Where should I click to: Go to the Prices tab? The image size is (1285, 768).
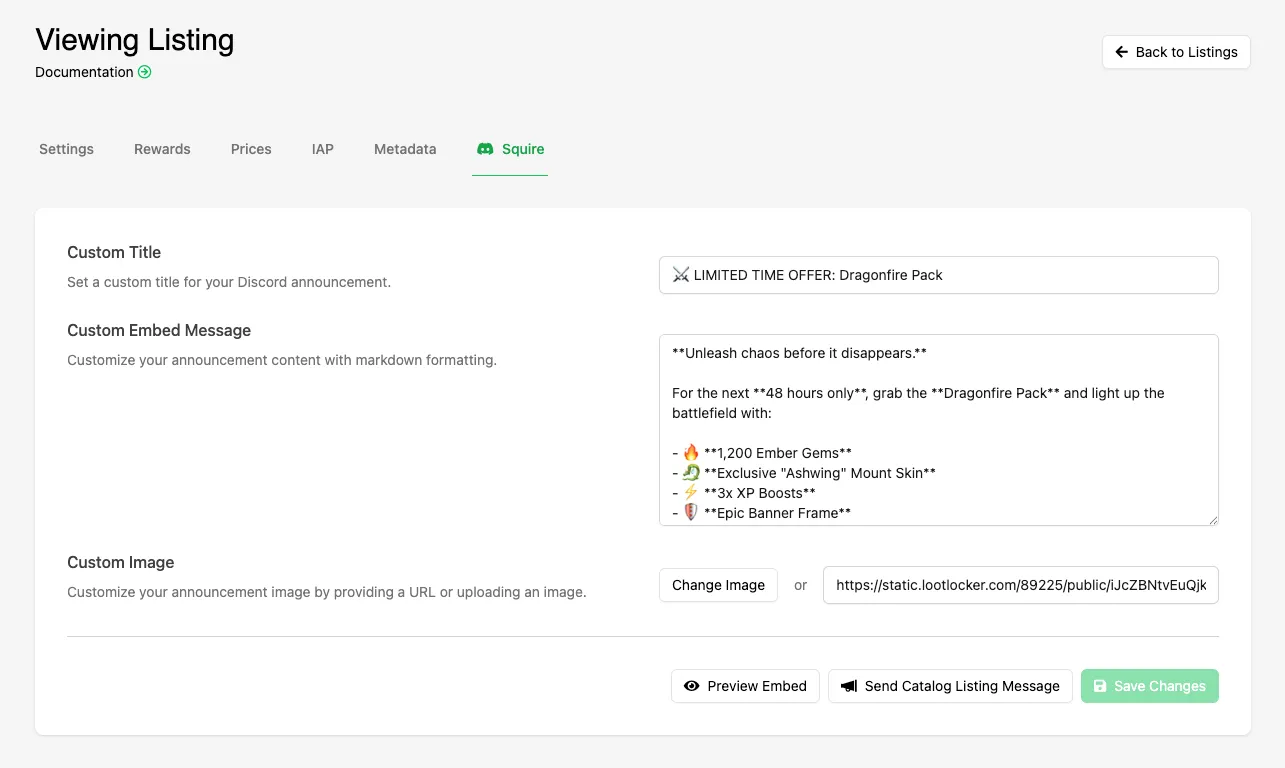coord(251,149)
